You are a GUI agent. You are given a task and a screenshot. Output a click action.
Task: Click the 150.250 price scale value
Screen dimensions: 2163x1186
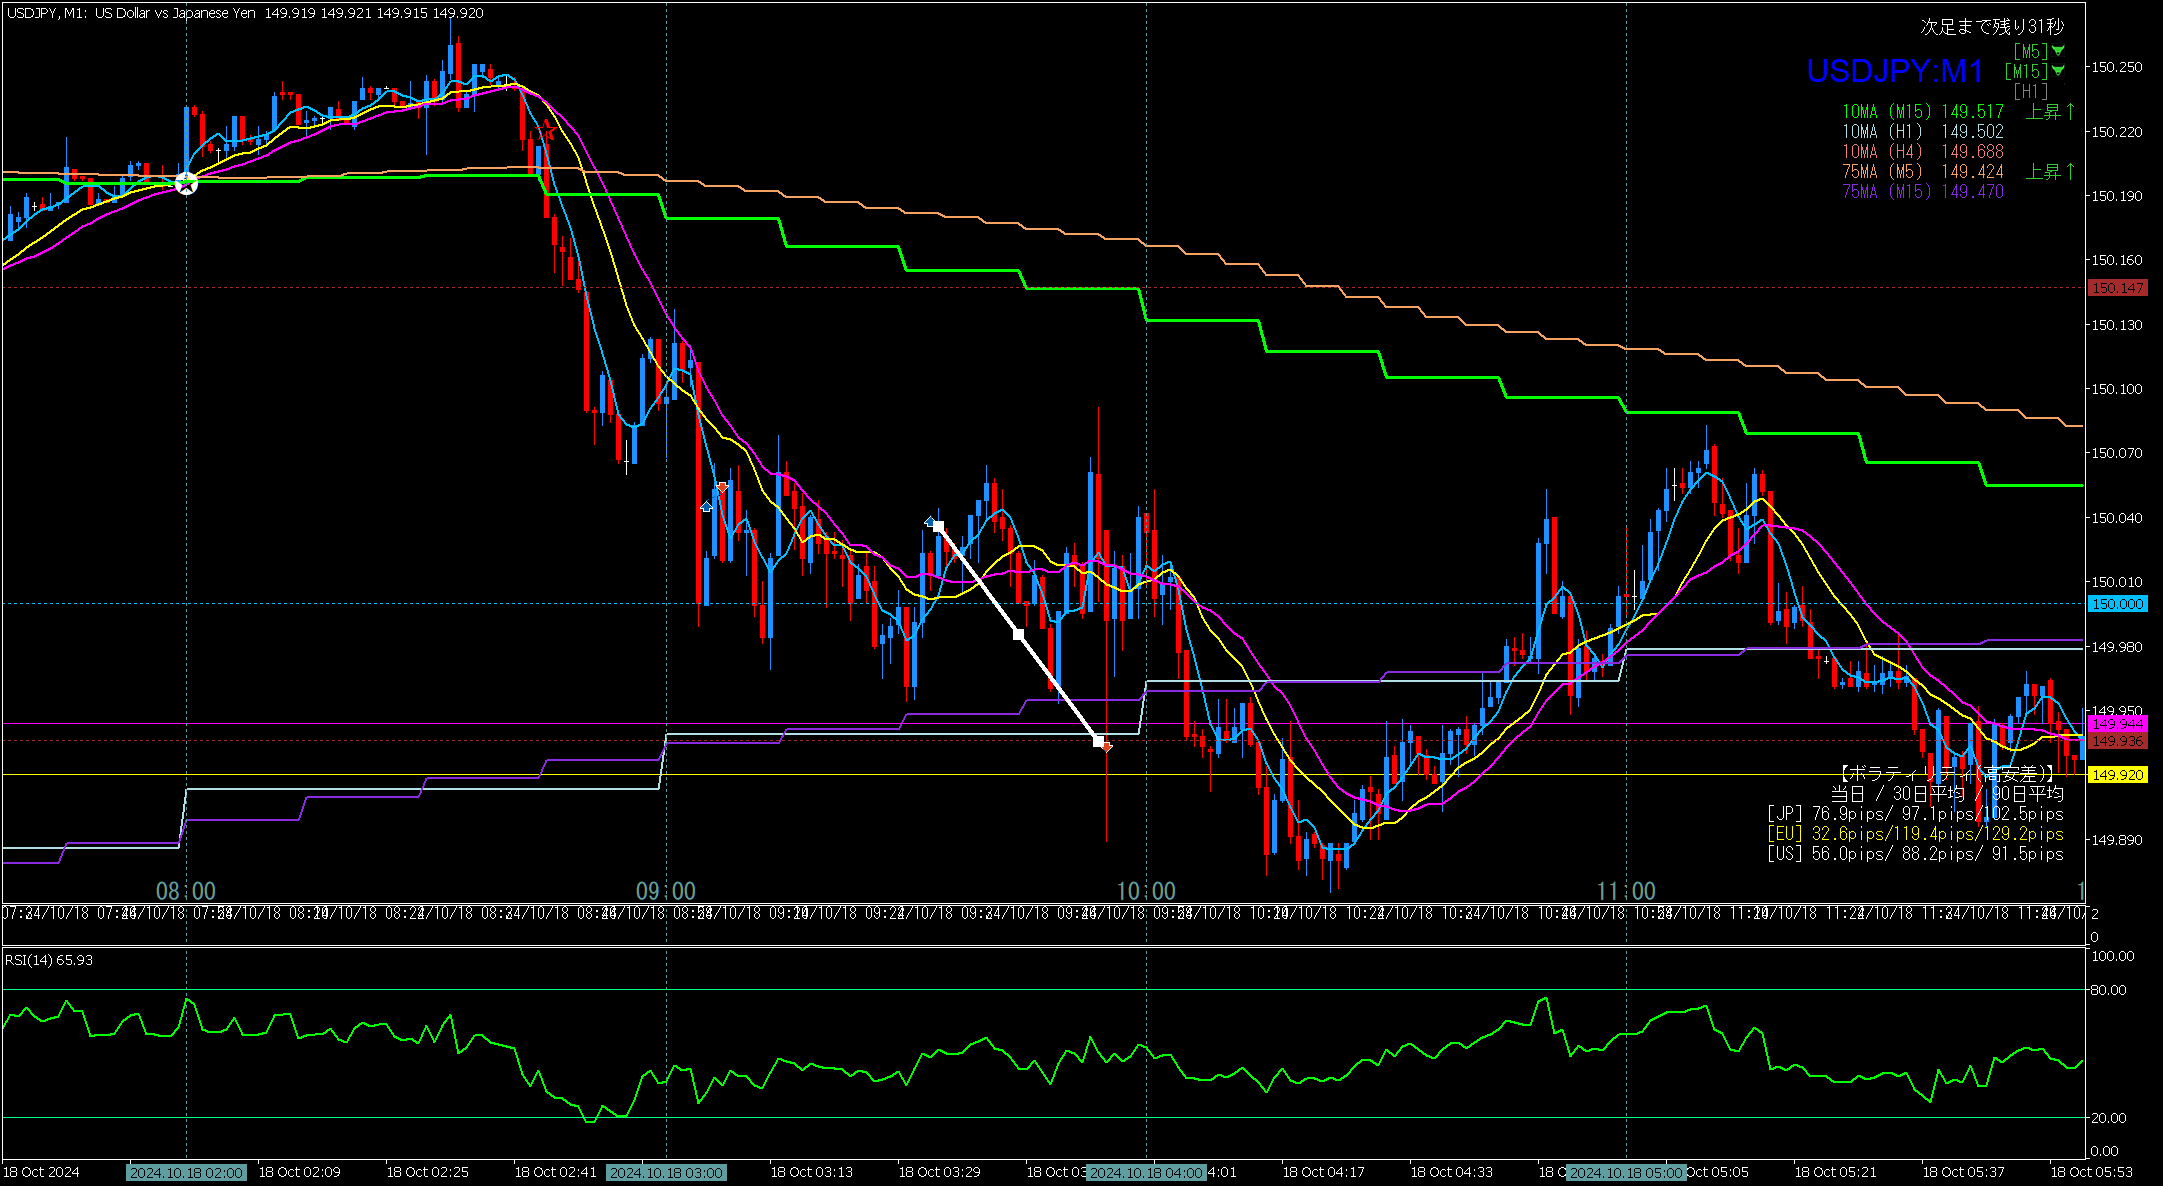tap(2117, 67)
